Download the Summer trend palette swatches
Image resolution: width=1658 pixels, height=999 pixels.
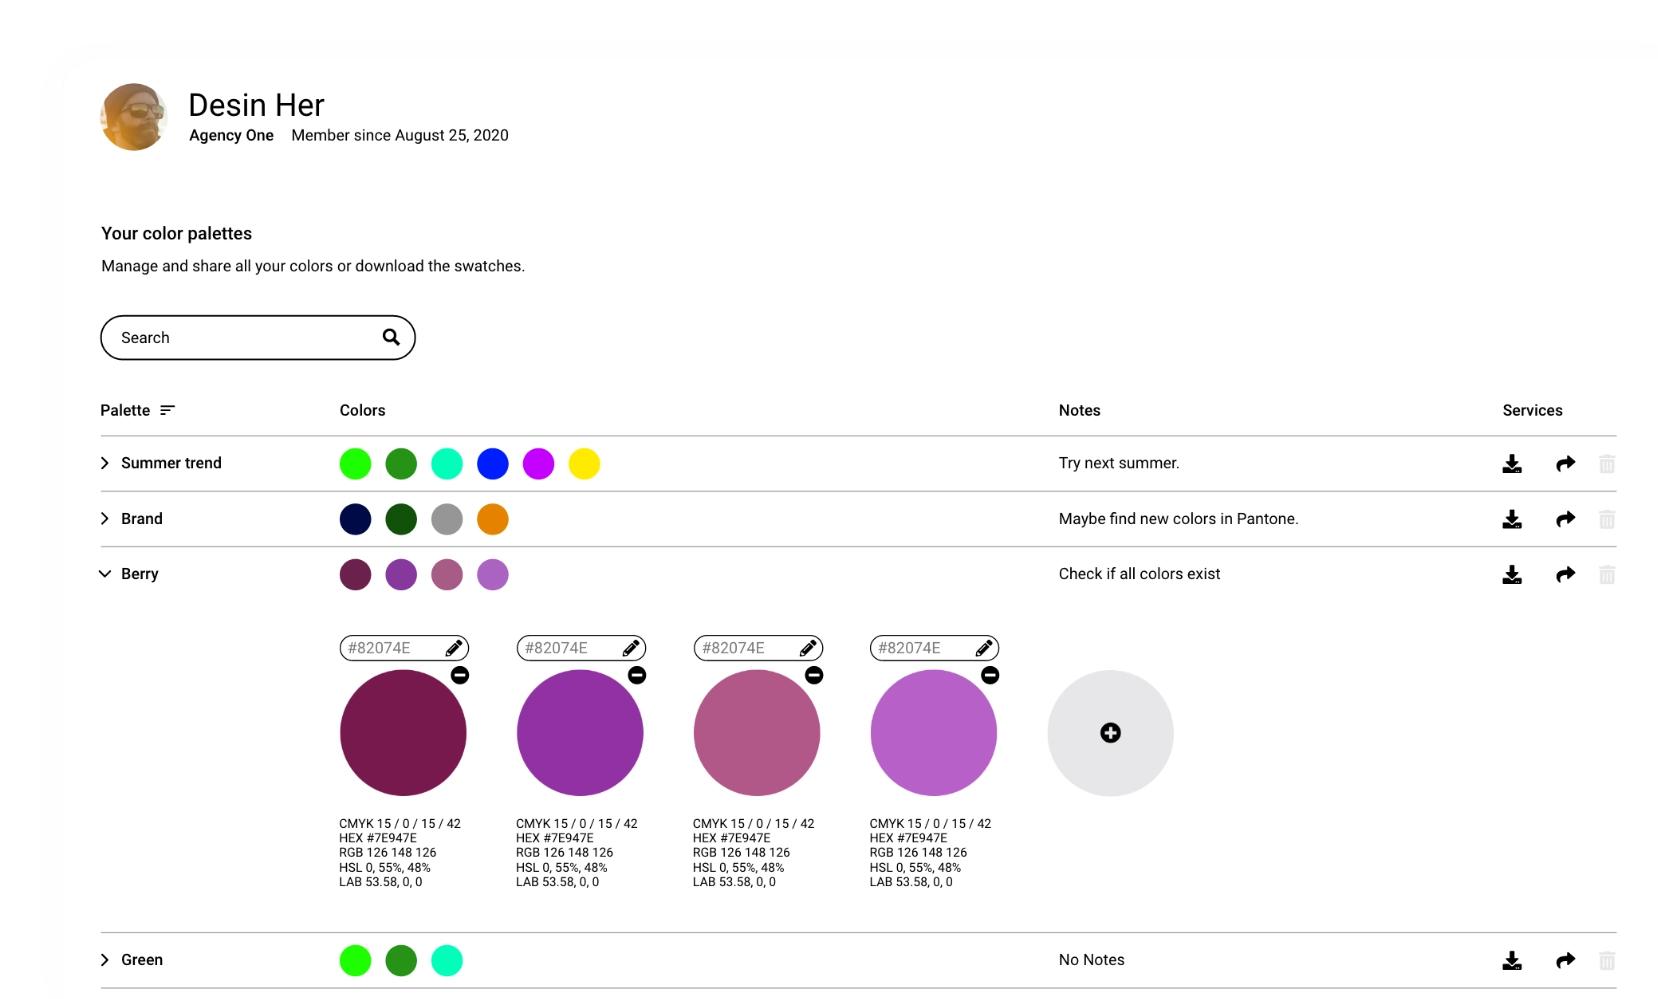click(x=1512, y=463)
